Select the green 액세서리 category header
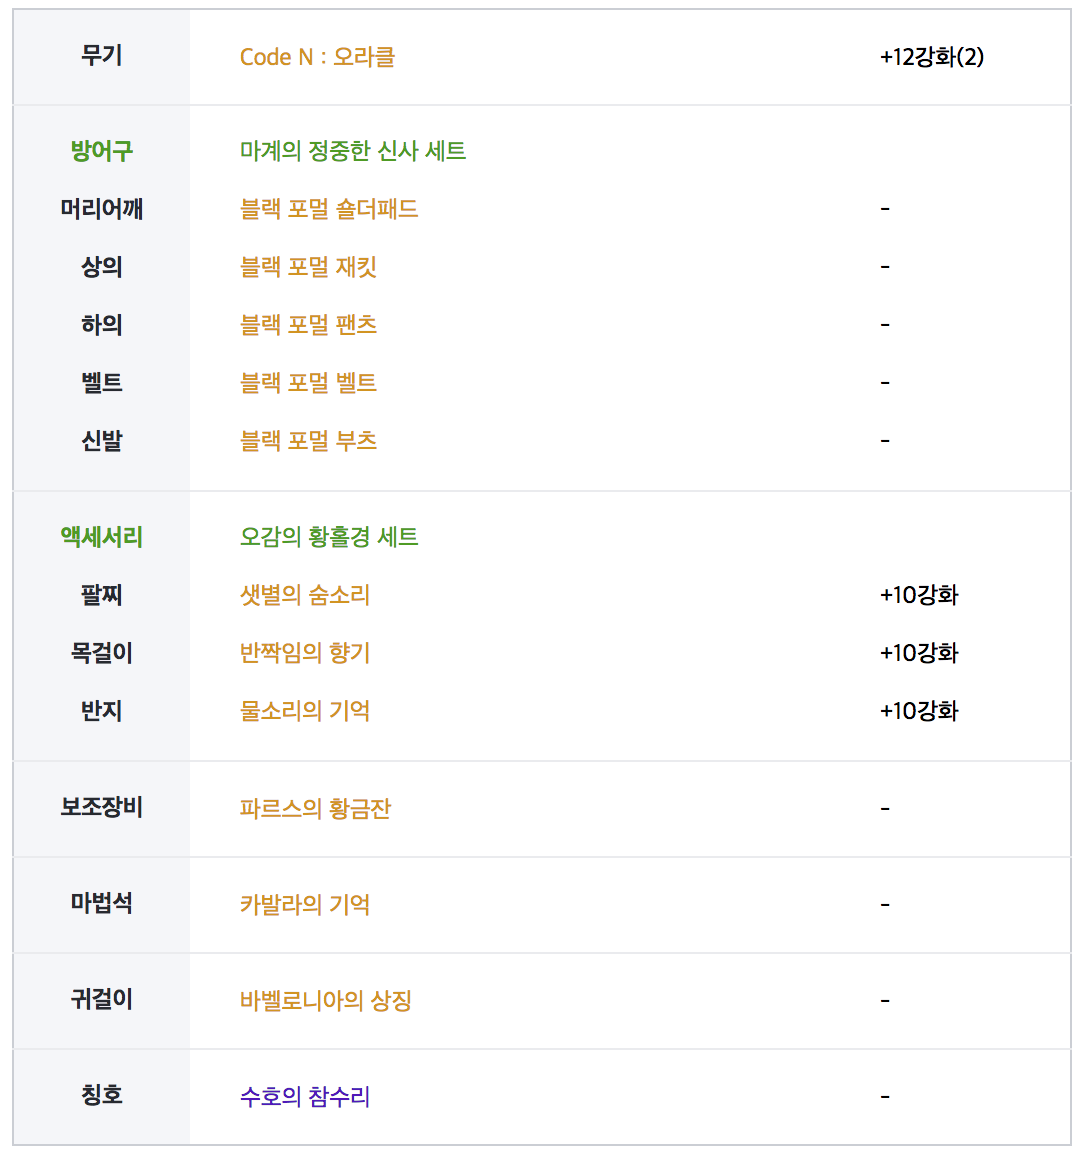 tap(102, 537)
